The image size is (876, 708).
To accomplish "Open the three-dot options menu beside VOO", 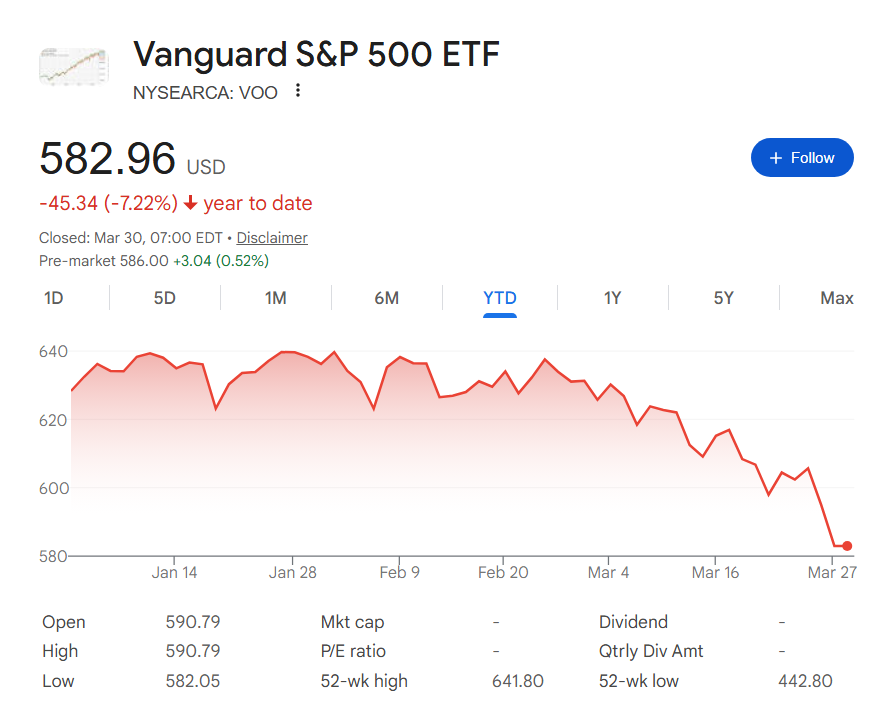I will click(x=297, y=90).
